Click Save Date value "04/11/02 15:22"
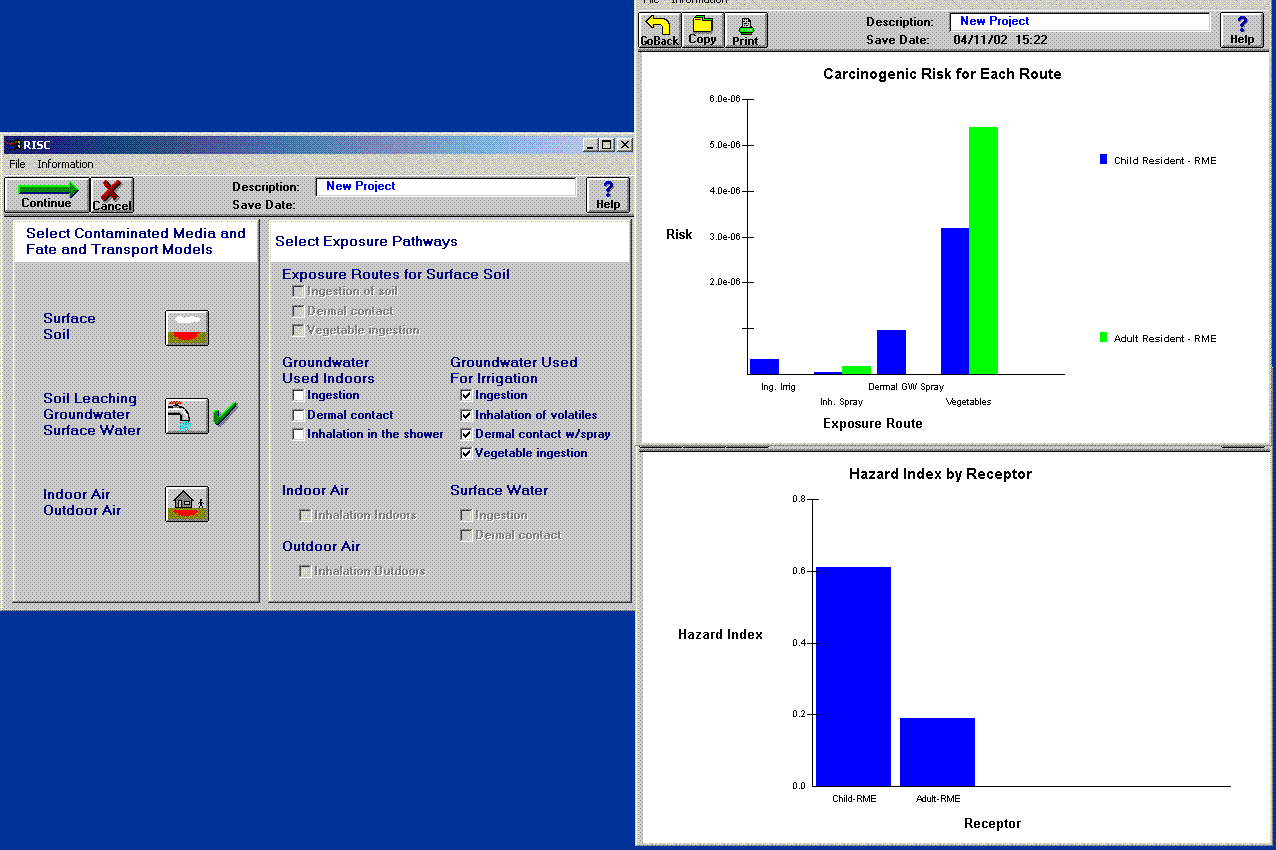The width and height of the screenshot is (1276, 850). pos(1000,40)
